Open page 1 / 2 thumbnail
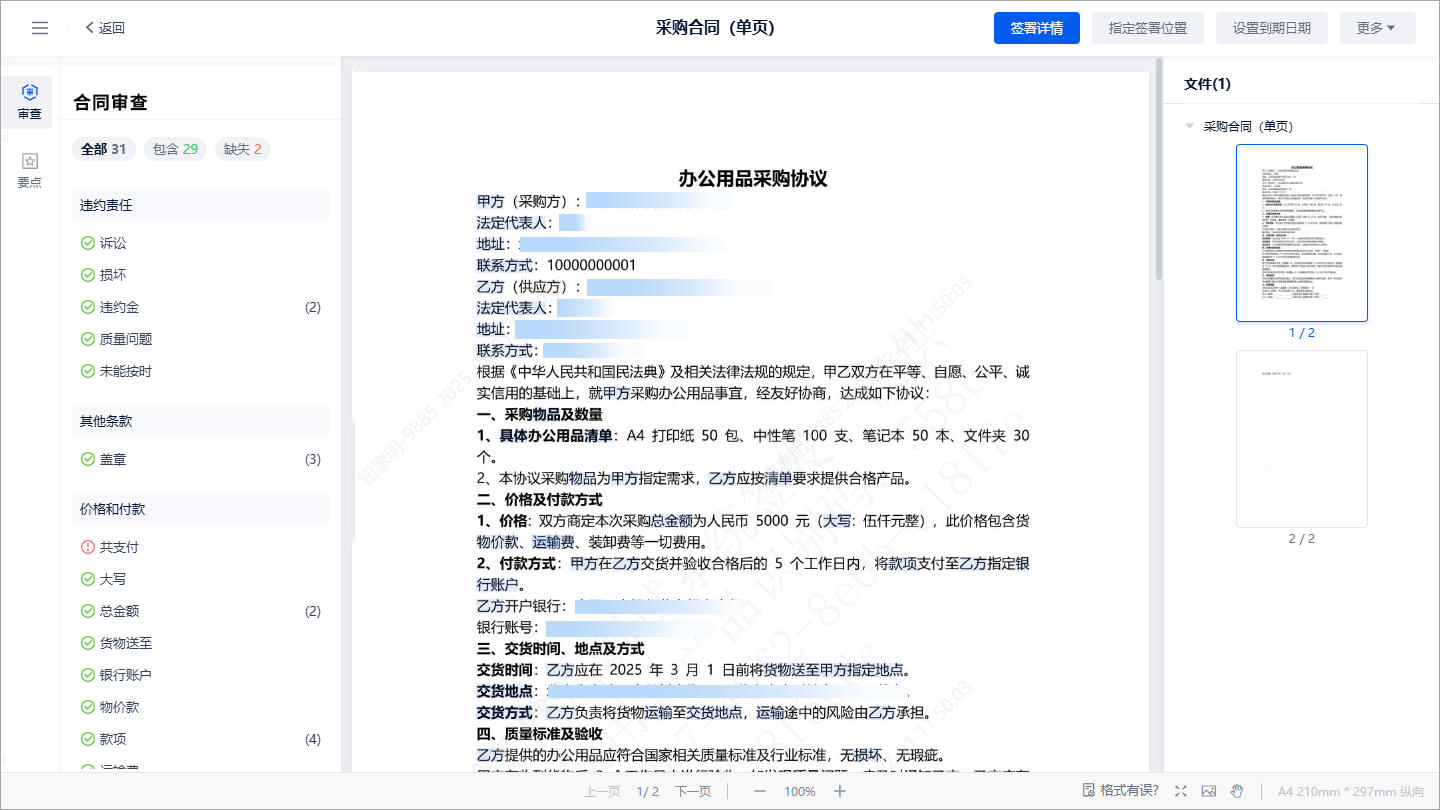The image size is (1440, 810). (1302, 233)
